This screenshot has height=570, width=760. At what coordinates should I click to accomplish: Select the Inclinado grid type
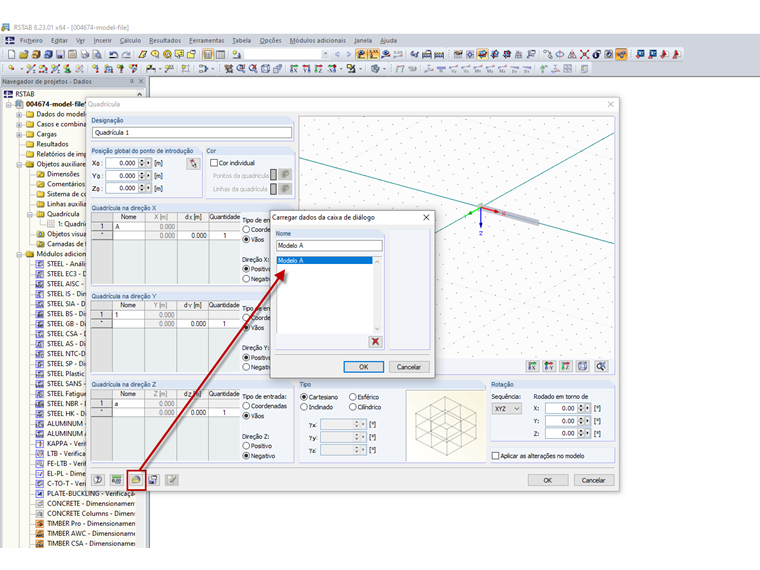click(304, 407)
